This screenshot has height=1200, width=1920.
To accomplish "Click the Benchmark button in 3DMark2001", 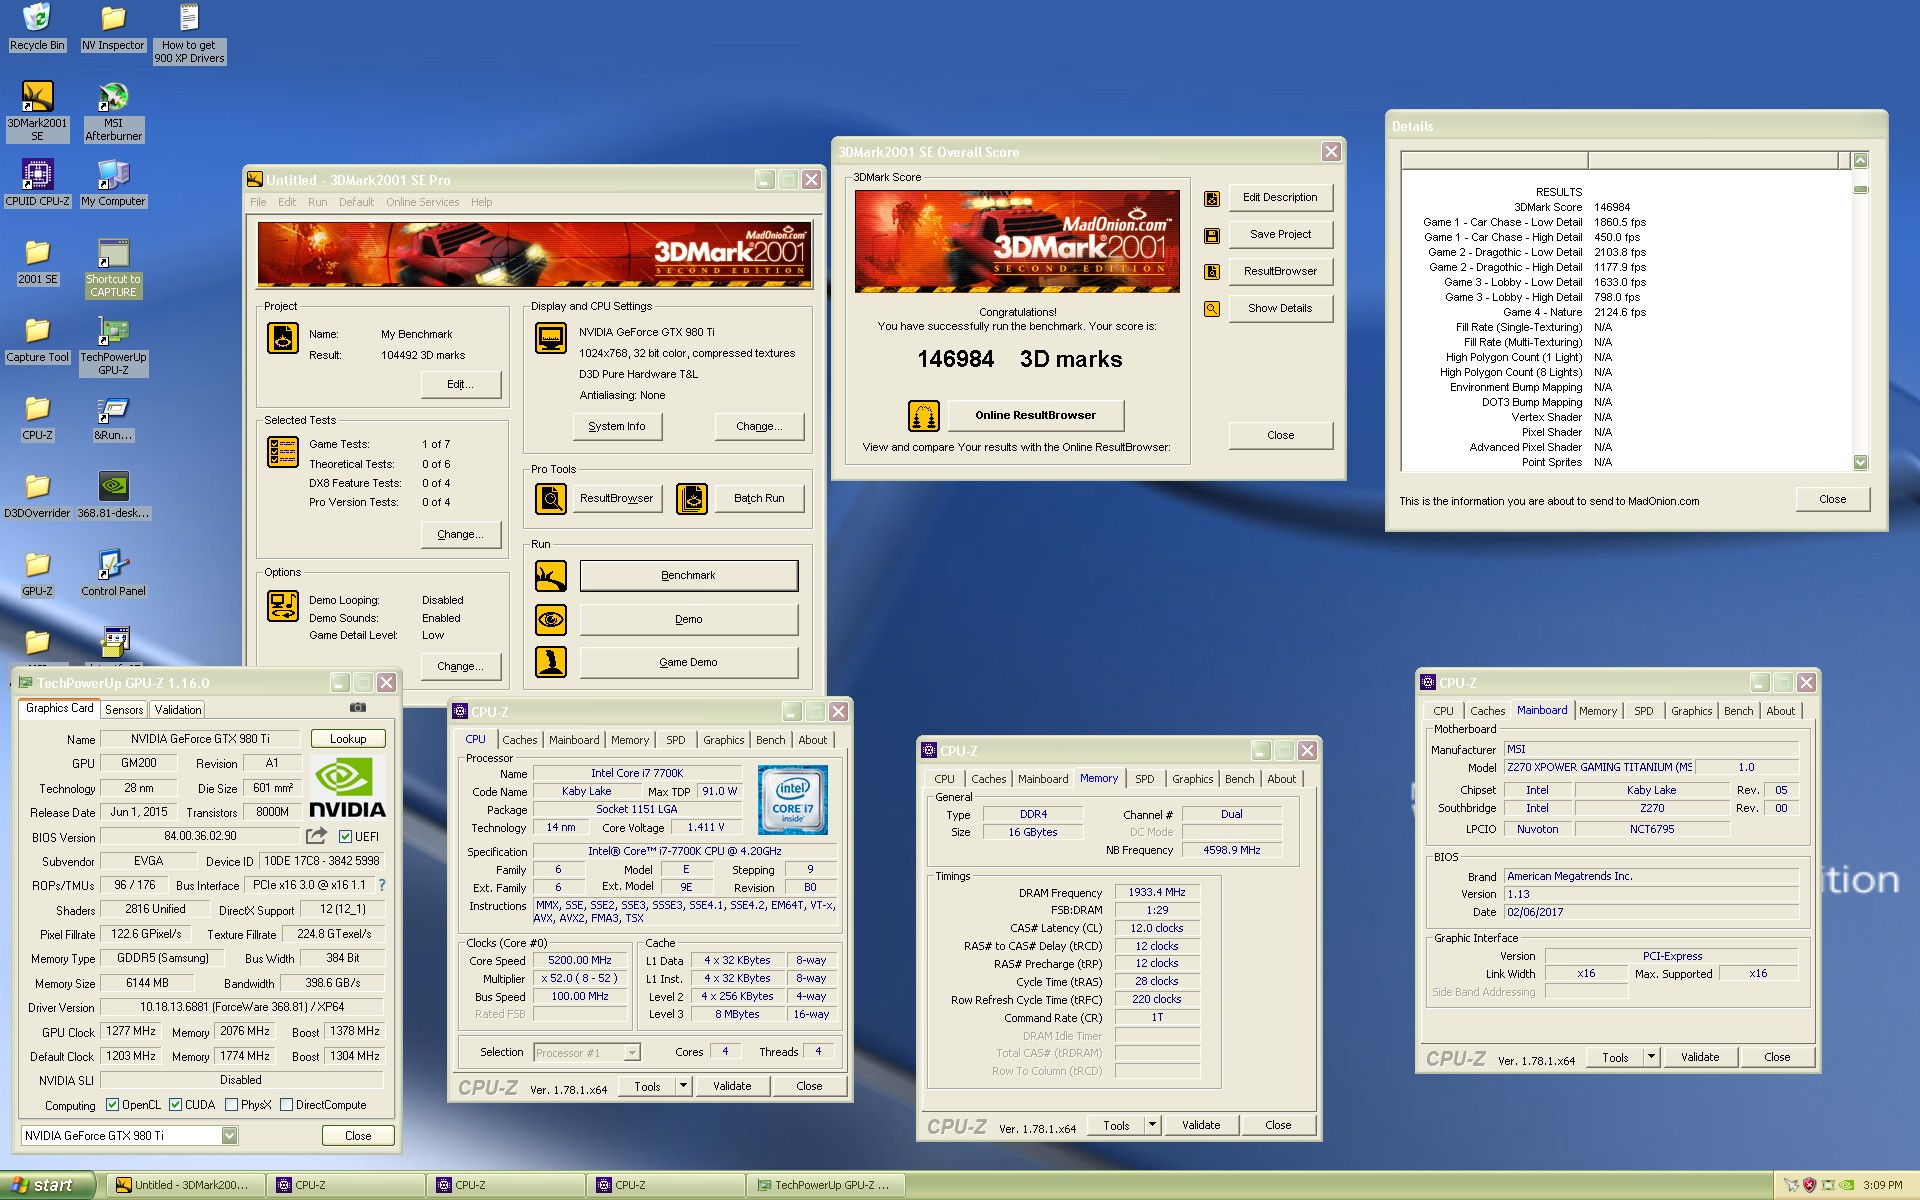I will (689, 576).
